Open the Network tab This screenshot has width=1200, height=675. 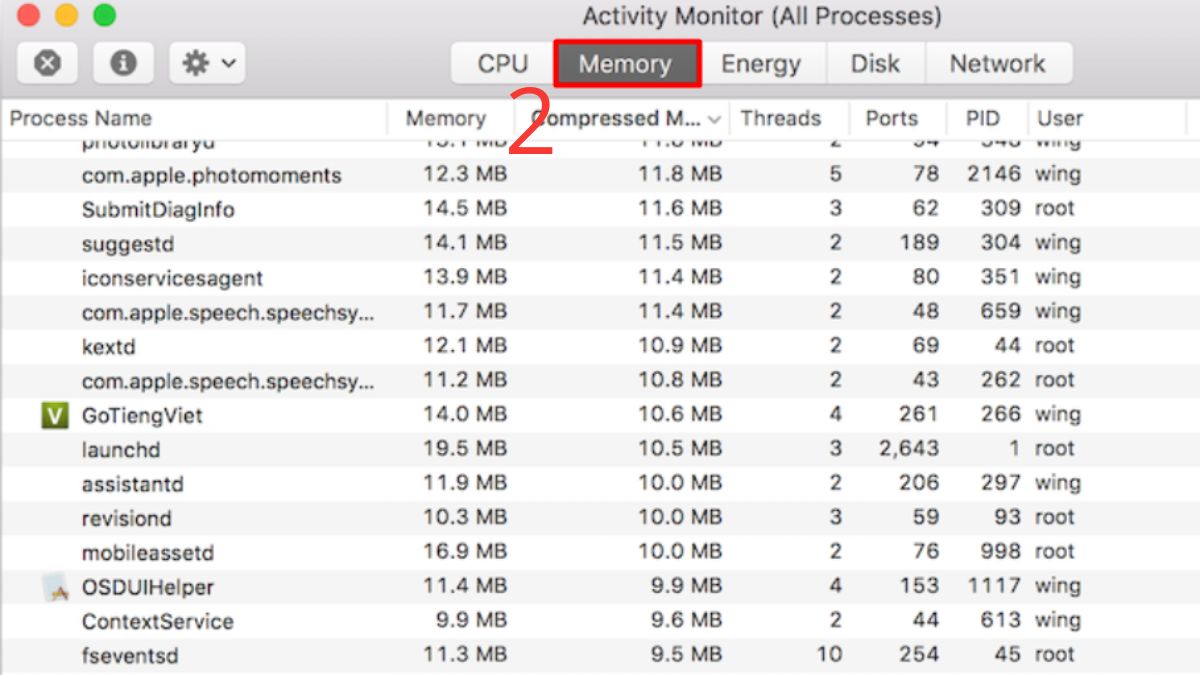[997, 64]
